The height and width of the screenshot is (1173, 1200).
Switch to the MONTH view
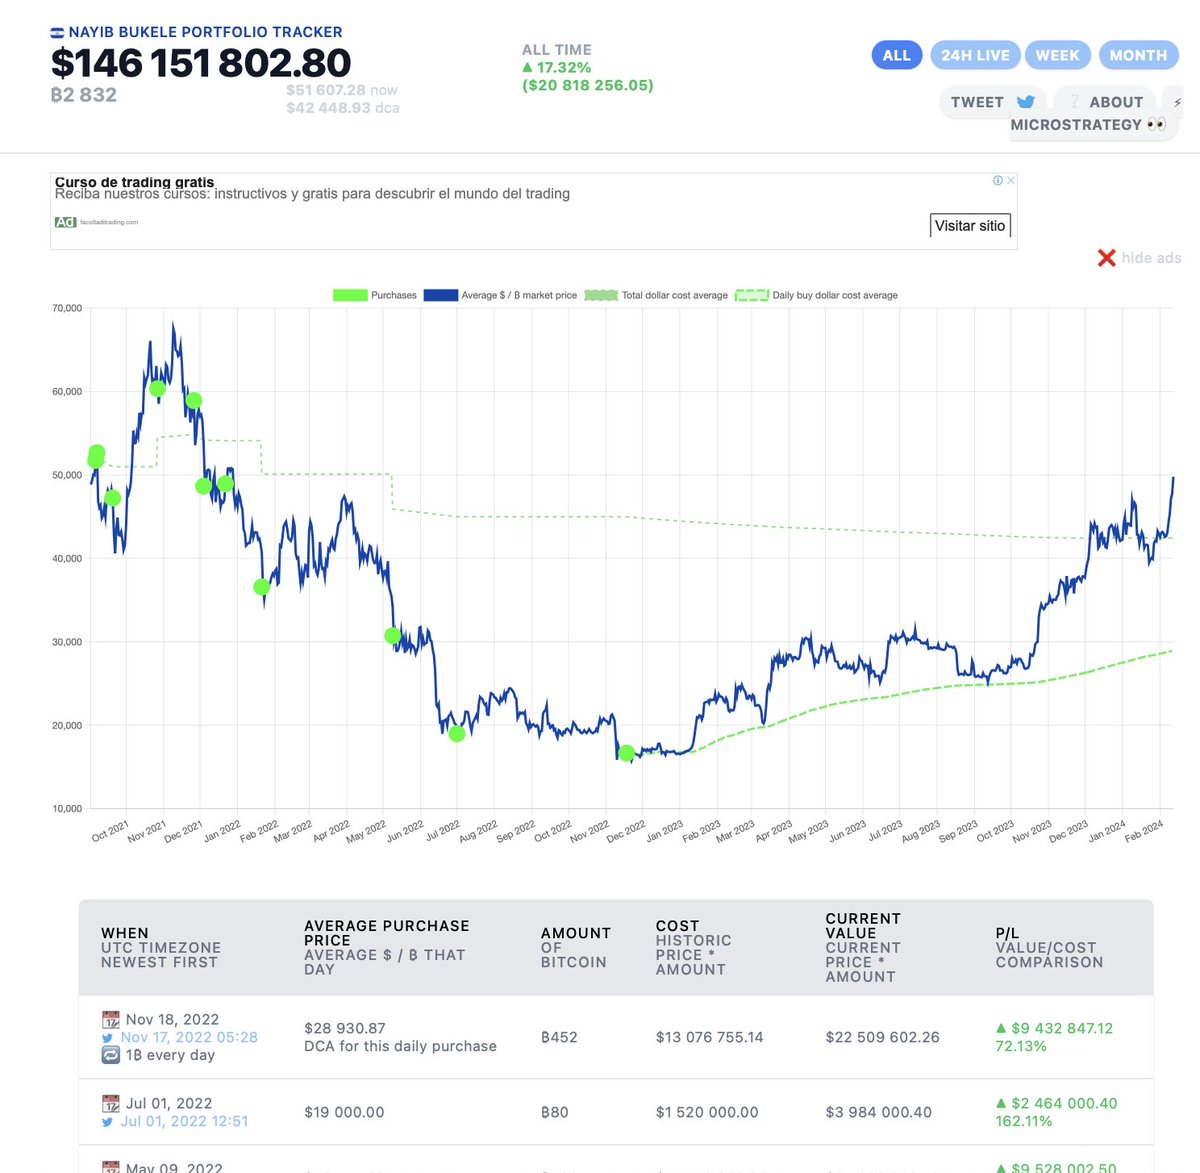[1138, 55]
